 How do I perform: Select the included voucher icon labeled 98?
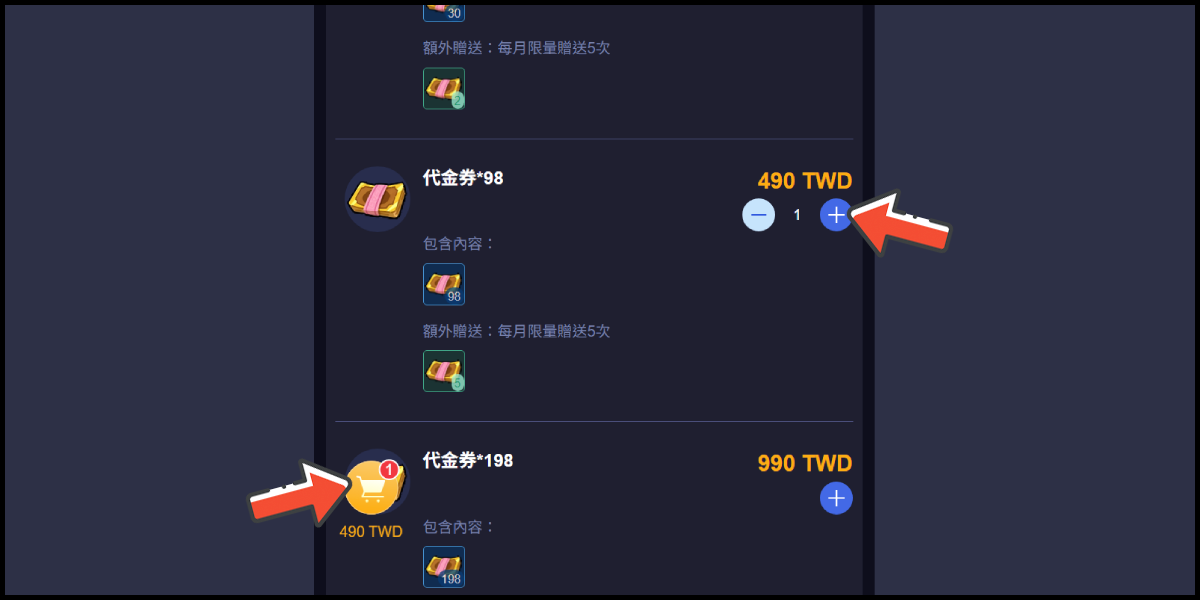click(444, 284)
